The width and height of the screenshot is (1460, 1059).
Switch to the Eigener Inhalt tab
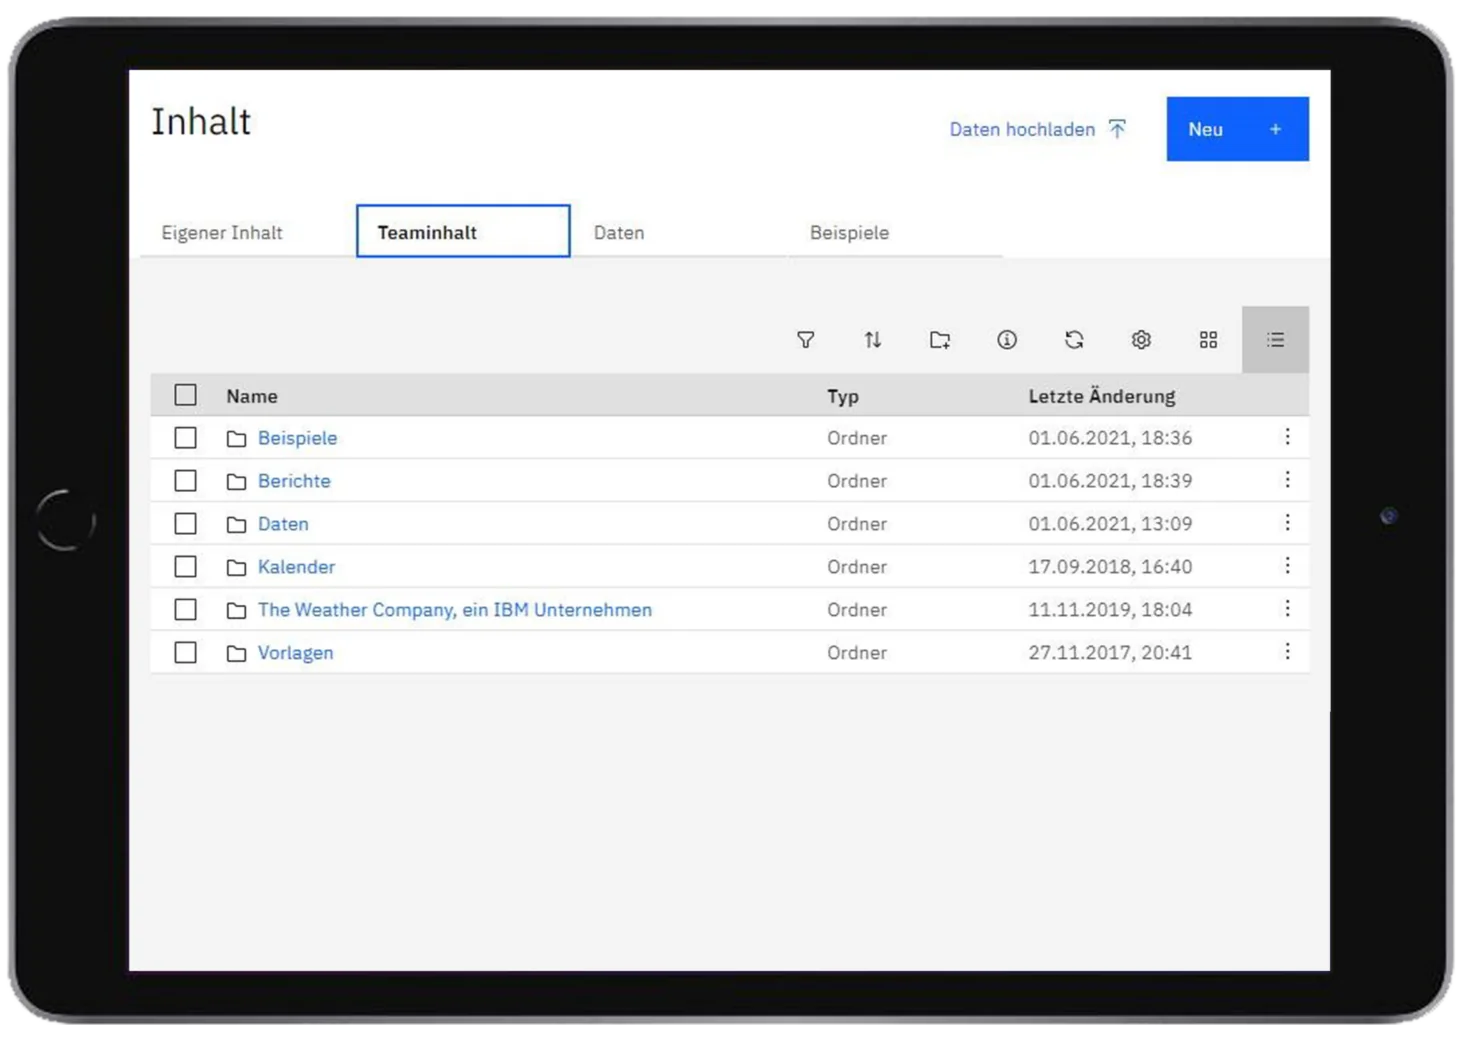(x=222, y=233)
